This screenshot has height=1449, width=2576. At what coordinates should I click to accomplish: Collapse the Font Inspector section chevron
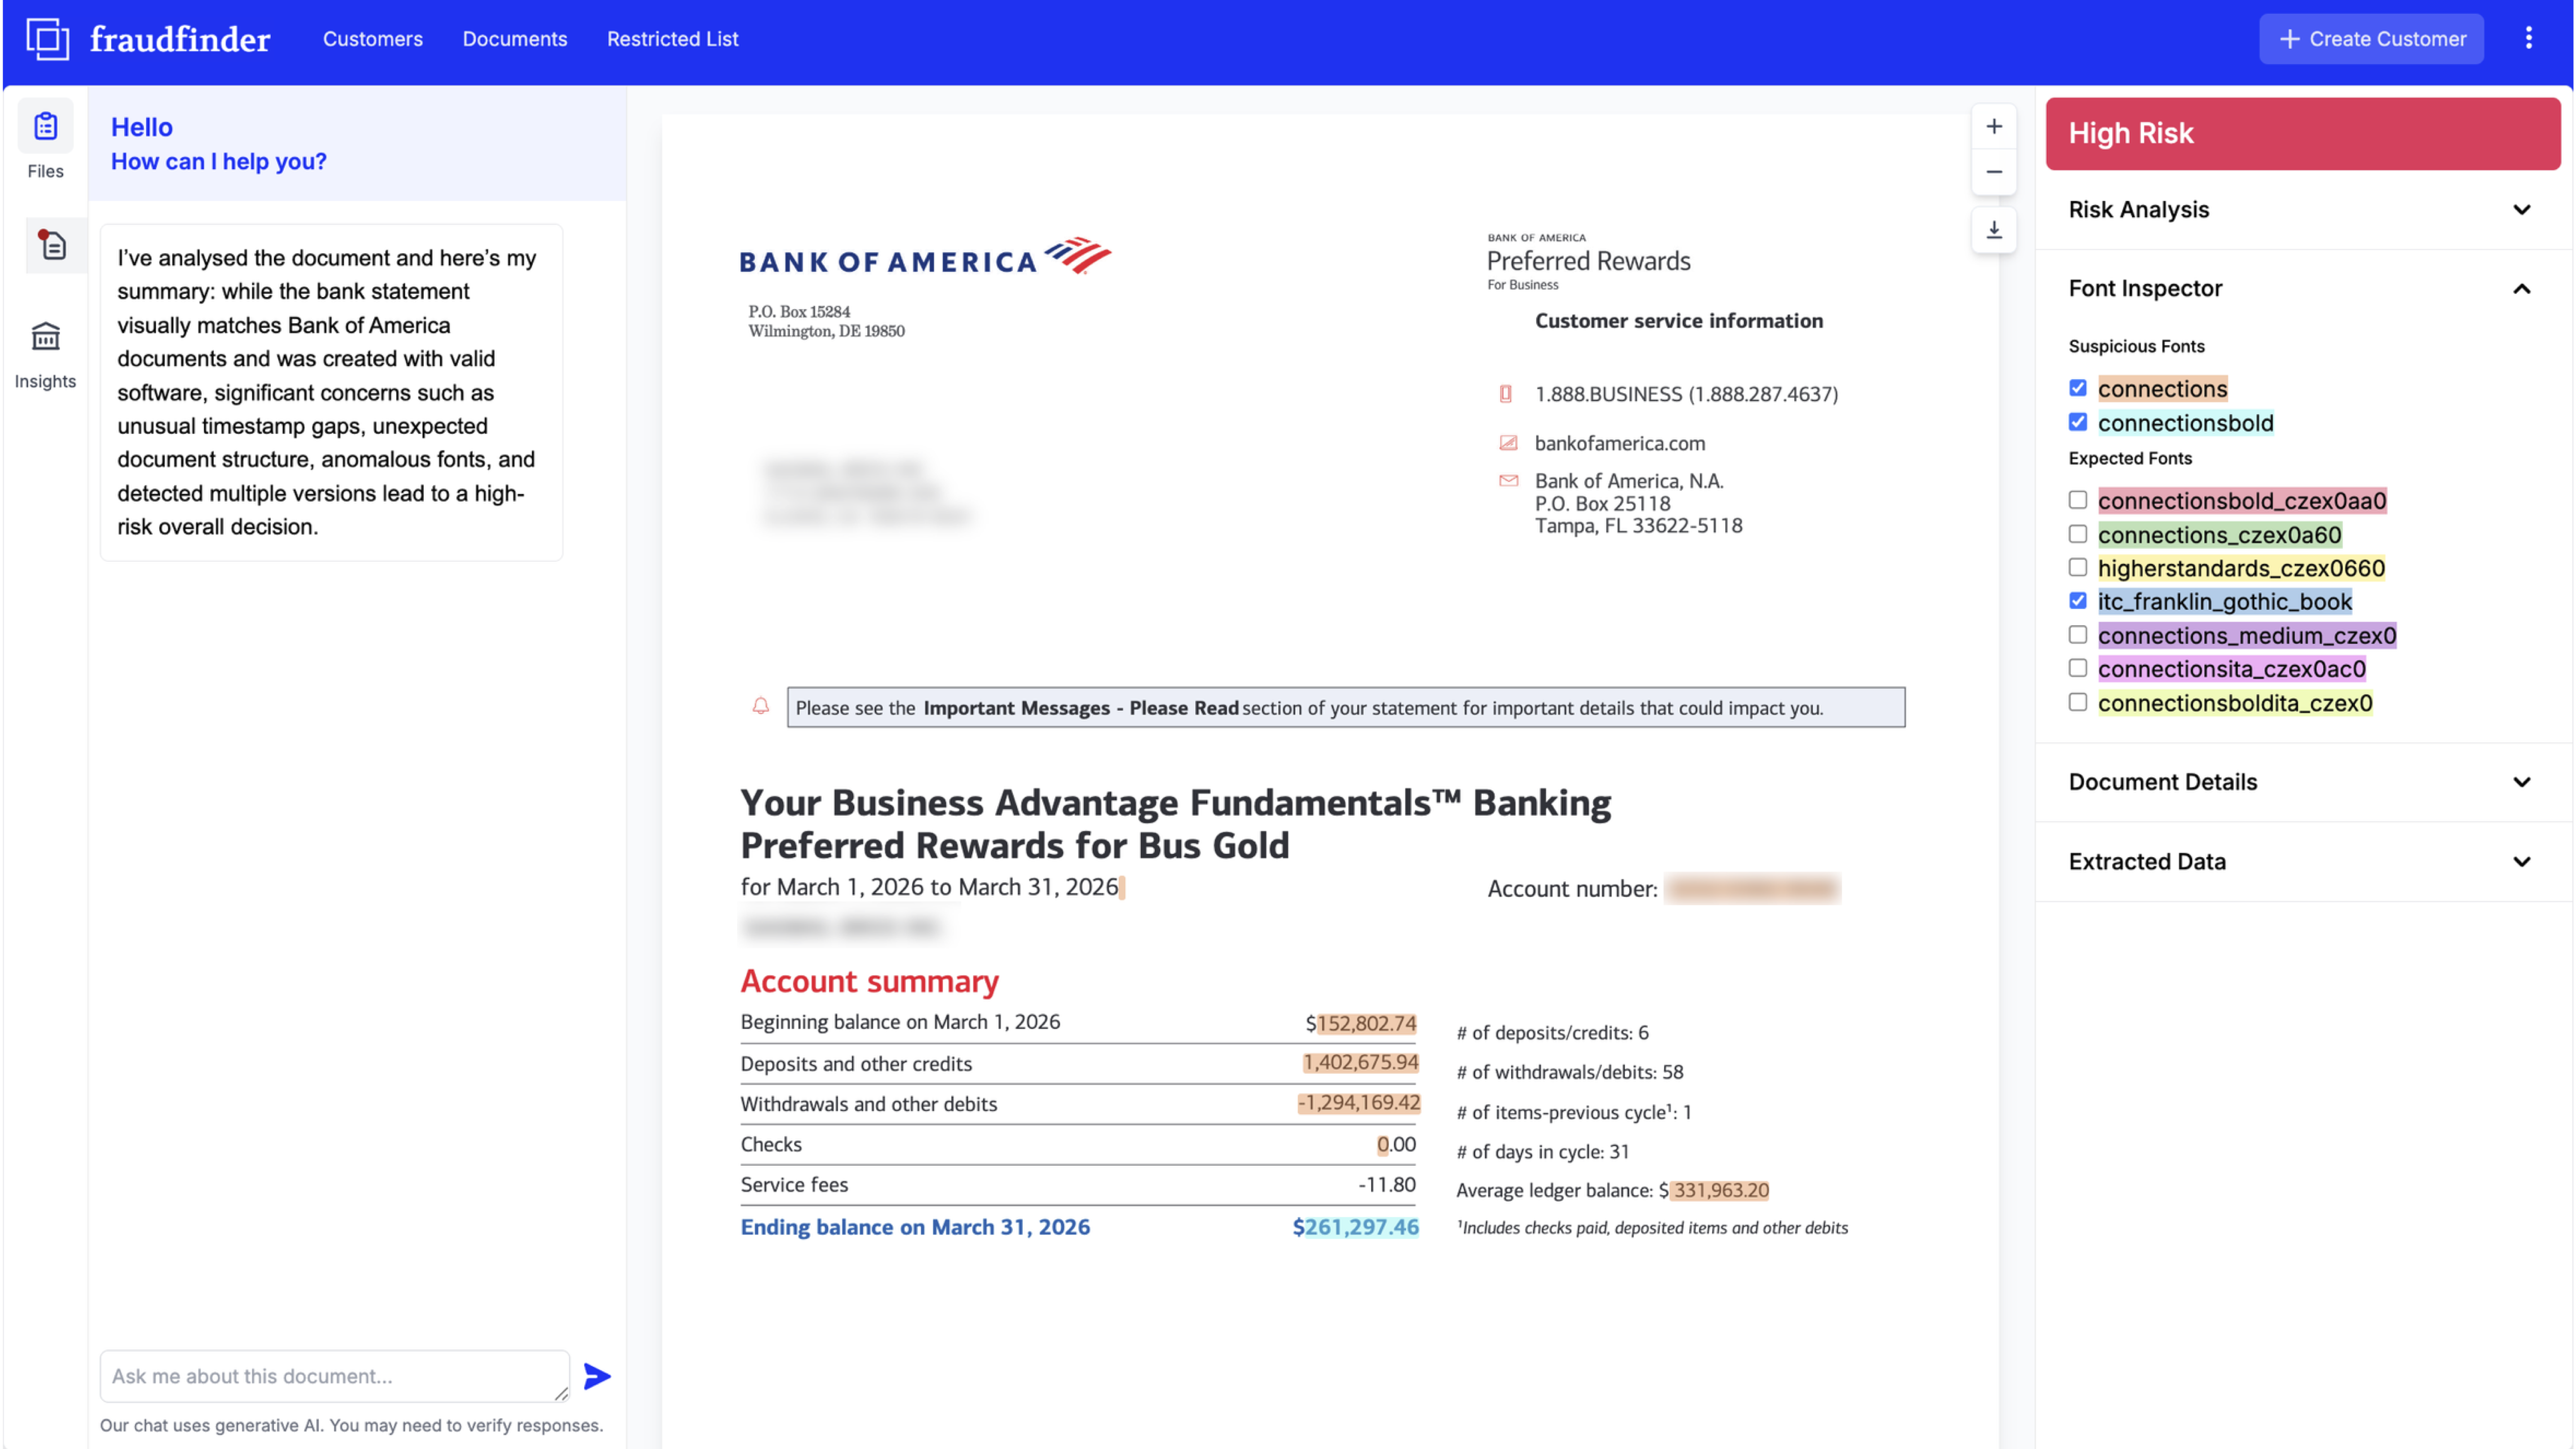click(2521, 289)
